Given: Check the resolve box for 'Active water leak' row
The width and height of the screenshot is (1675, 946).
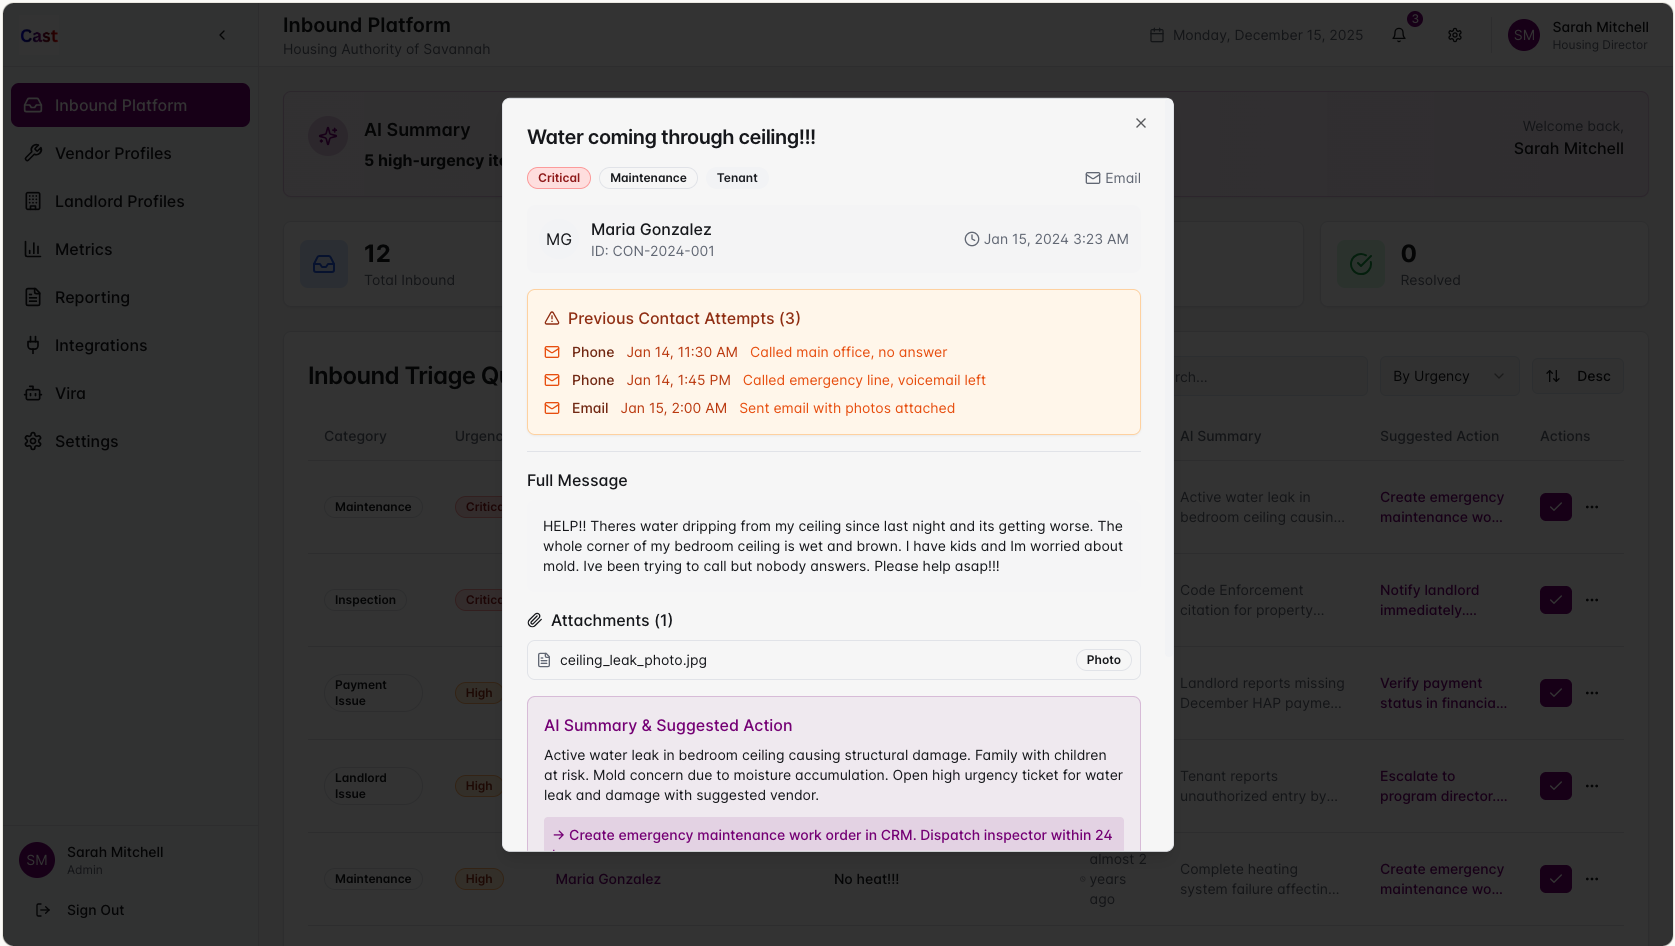Looking at the screenshot, I should point(1556,507).
